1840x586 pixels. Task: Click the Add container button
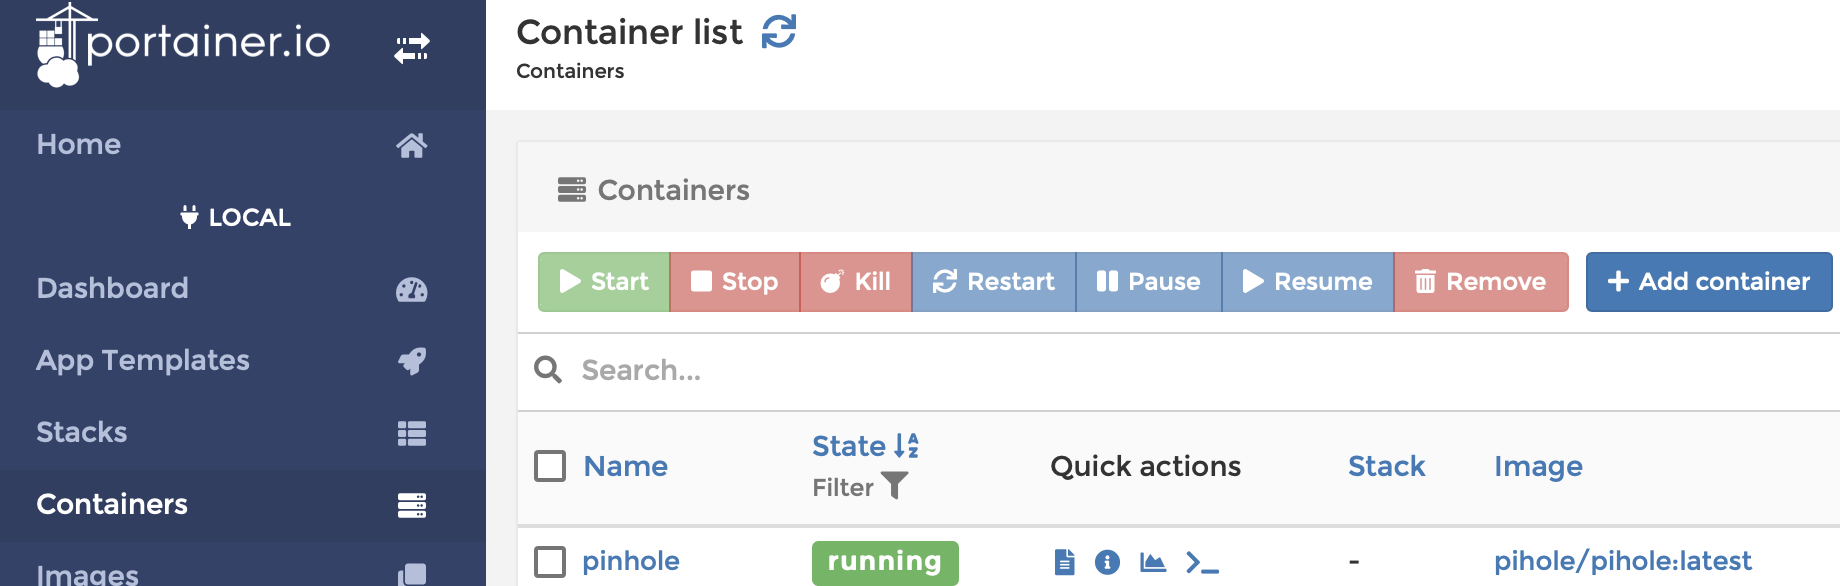[x=1709, y=282]
